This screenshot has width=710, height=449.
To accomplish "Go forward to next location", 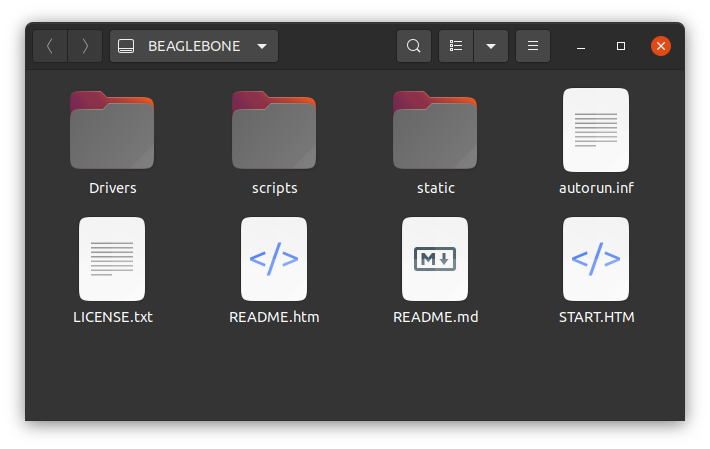I will tap(85, 46).
